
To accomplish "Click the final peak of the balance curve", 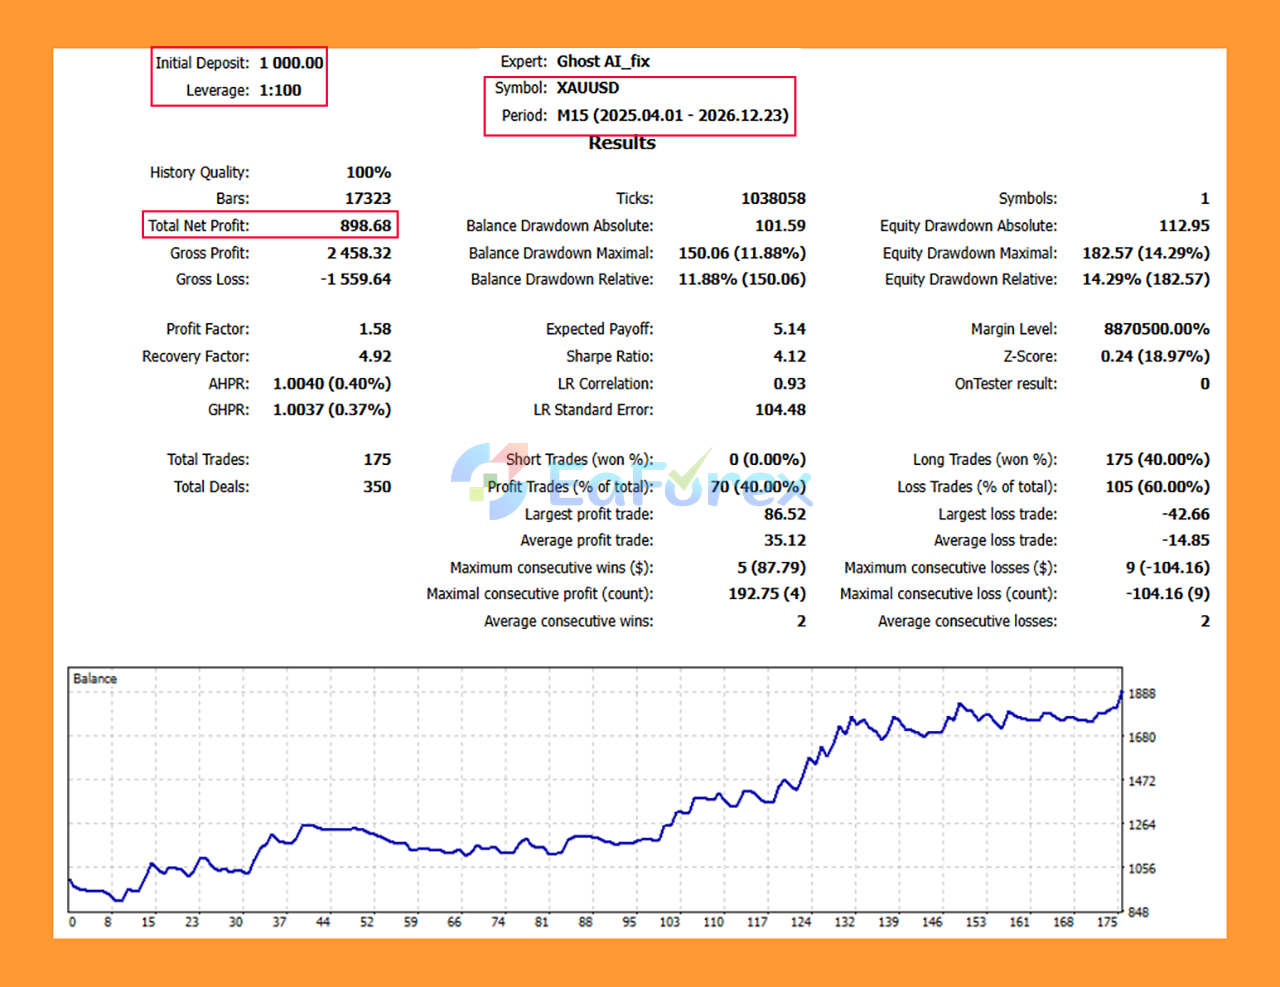I will pos(1122,690).
